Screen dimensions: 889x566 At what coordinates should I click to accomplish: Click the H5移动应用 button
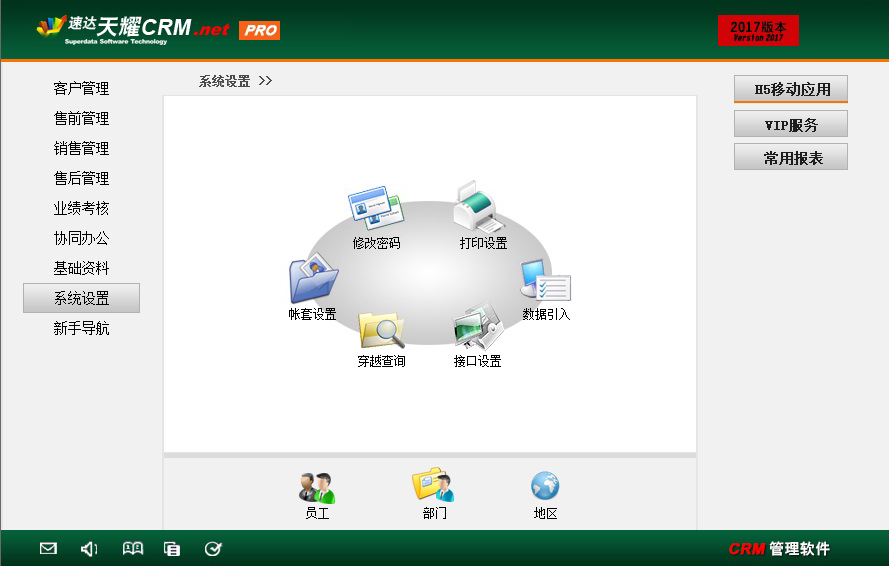tap(791, 89)
